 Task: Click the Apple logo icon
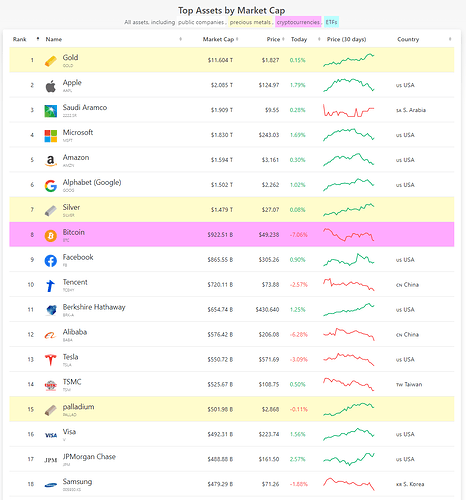[x=51, y=86]
